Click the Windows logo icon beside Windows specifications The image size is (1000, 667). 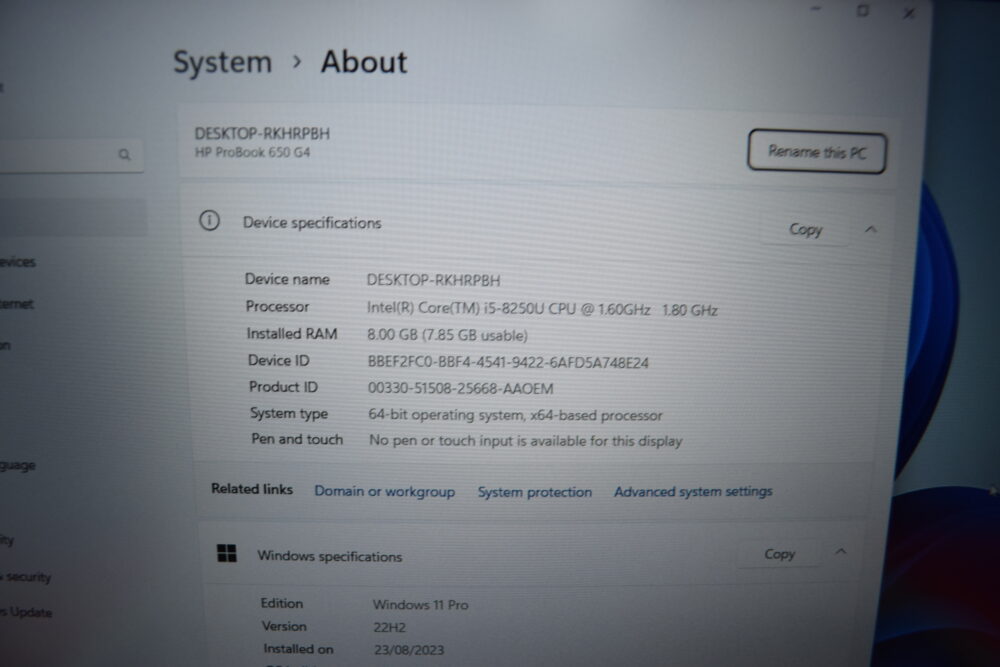coord(226,553)
